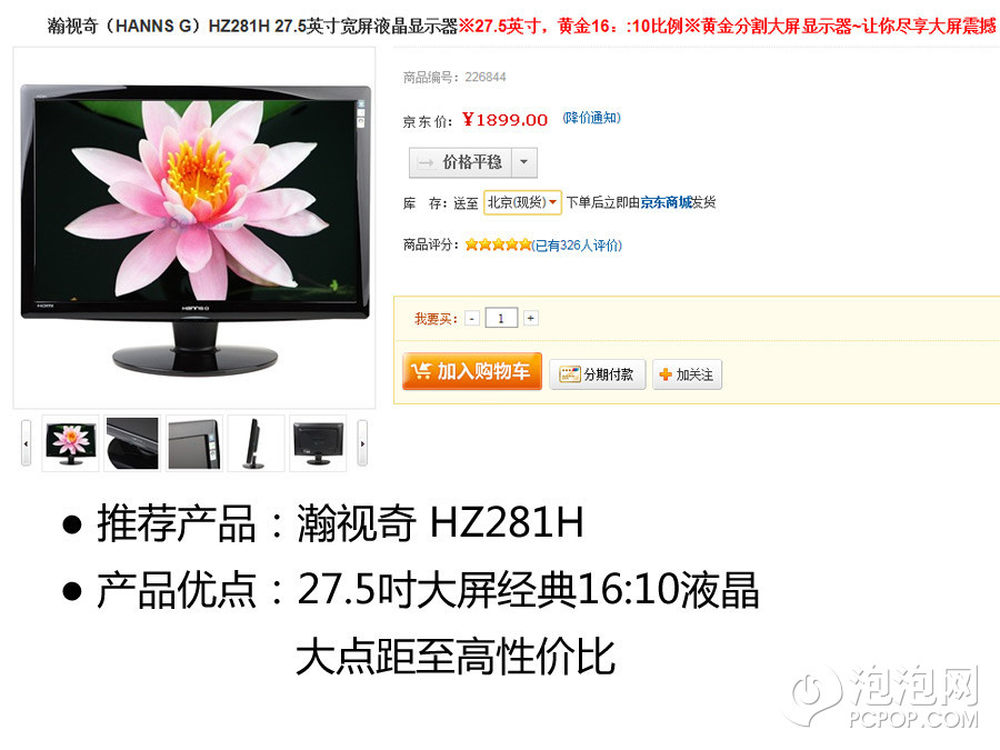1000x750 pixels.
Task: Open the 已有326人评价 reviews link
Action: [577, 246]
